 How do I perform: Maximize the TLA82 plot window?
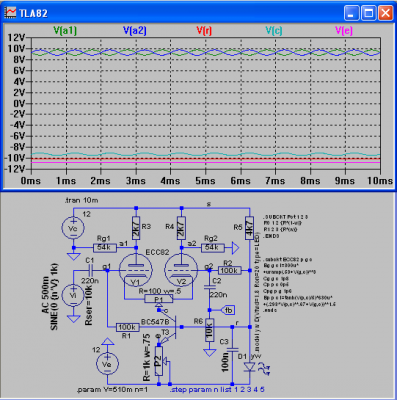point(368,13)
